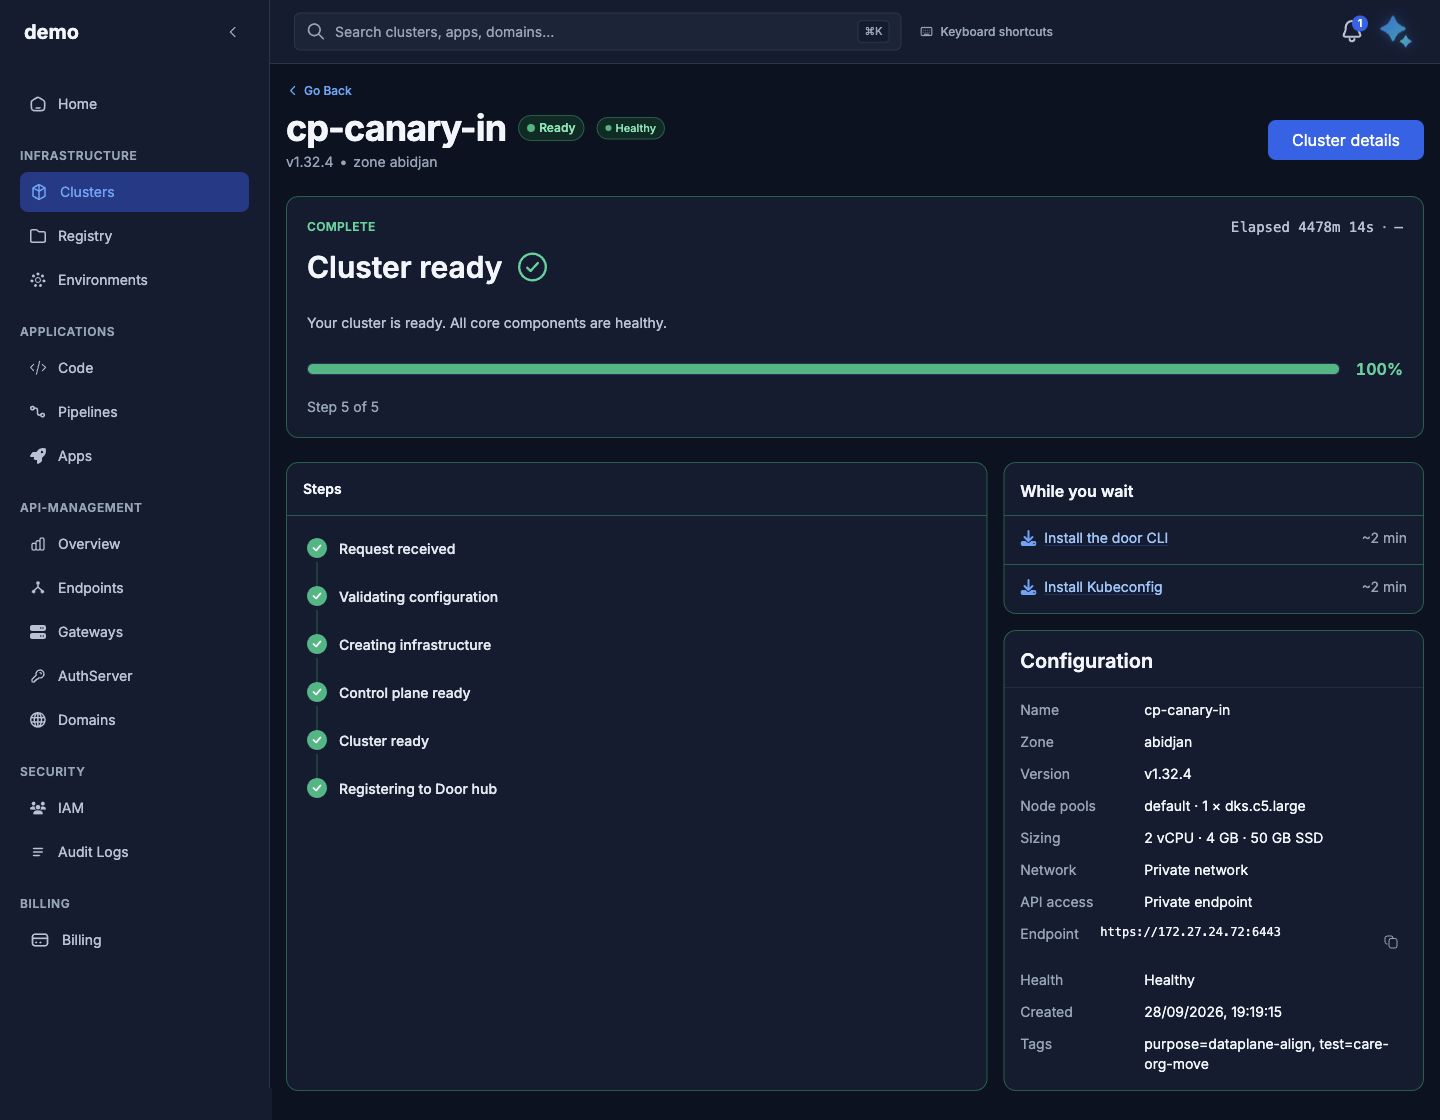
Task: Click the Healthy status badge
Action: point(630,128)
